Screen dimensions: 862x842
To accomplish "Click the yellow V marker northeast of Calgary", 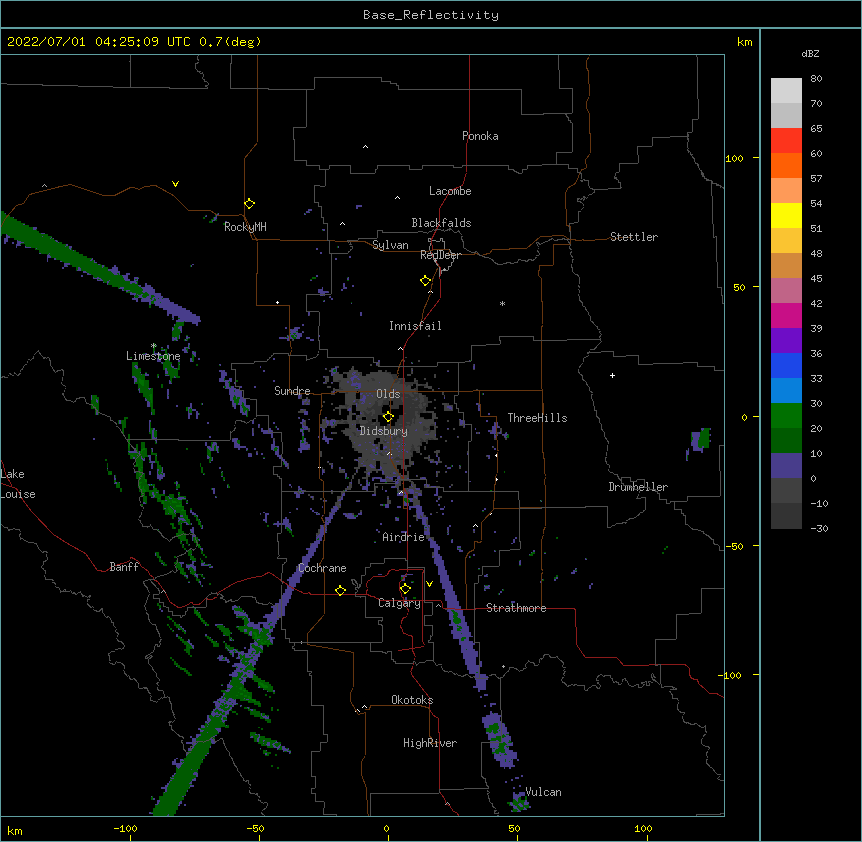I will 429,584.
